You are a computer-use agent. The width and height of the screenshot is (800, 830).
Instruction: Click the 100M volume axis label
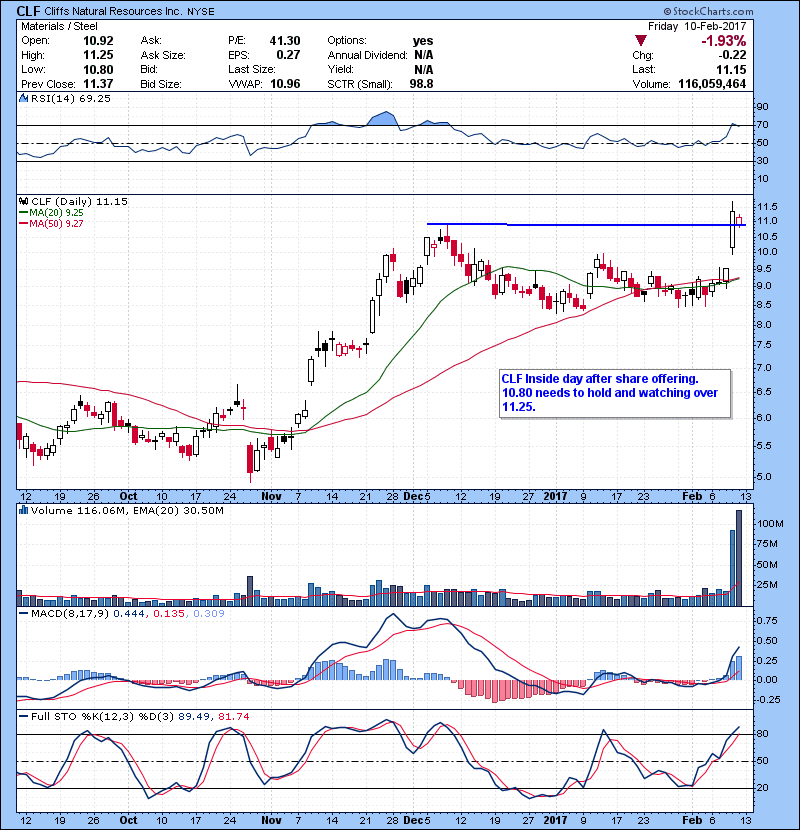[770, 524]
